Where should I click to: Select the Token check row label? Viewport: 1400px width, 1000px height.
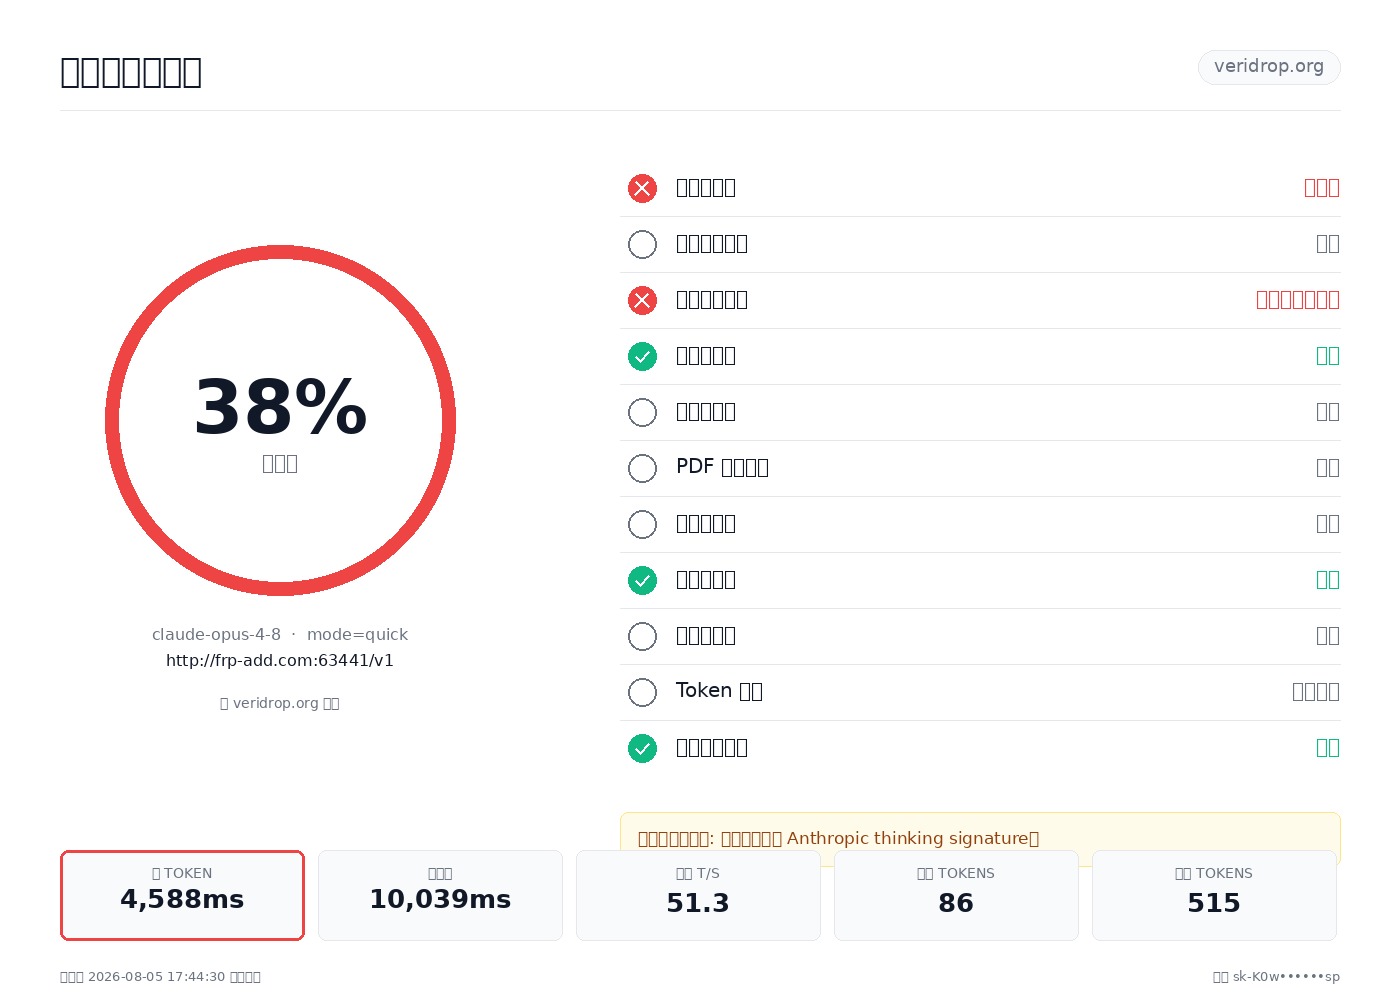pyautogui.click(x=719, y=691)
